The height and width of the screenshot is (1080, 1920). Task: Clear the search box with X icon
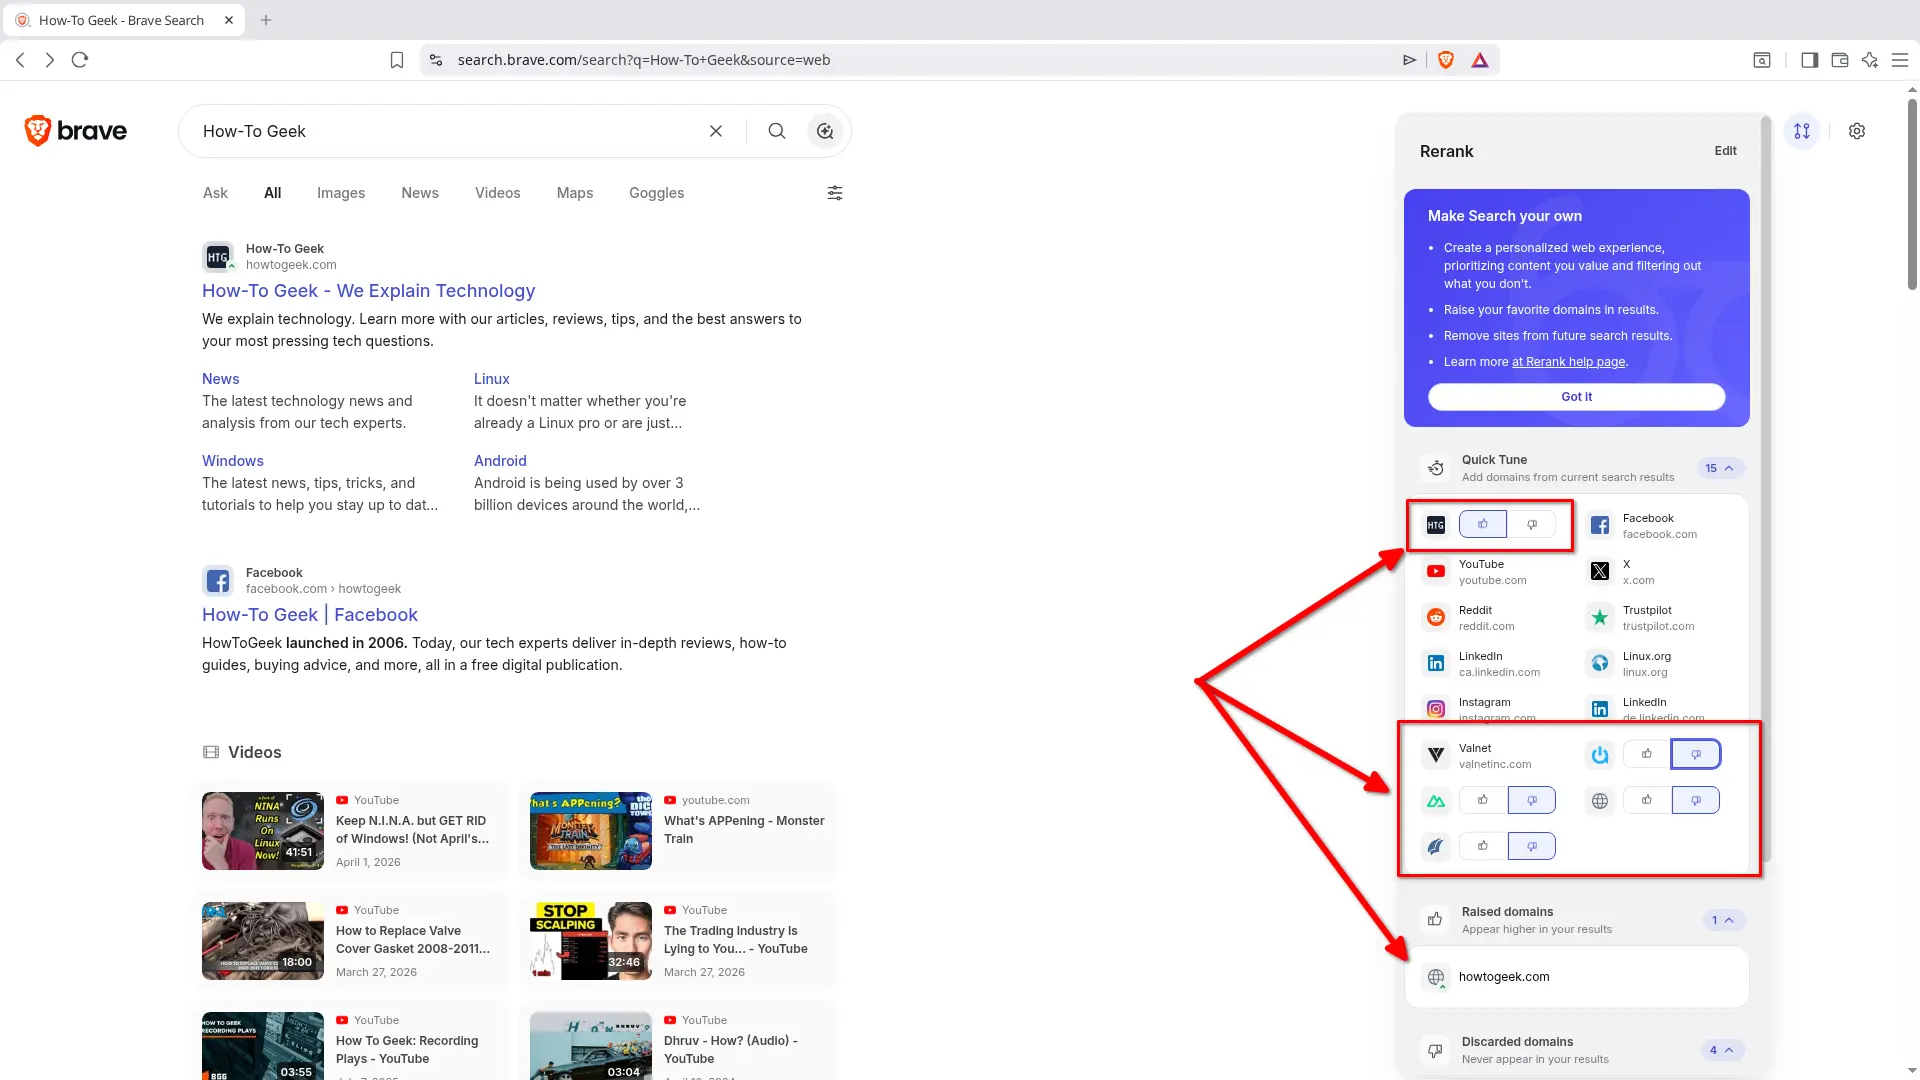[716, 131]
